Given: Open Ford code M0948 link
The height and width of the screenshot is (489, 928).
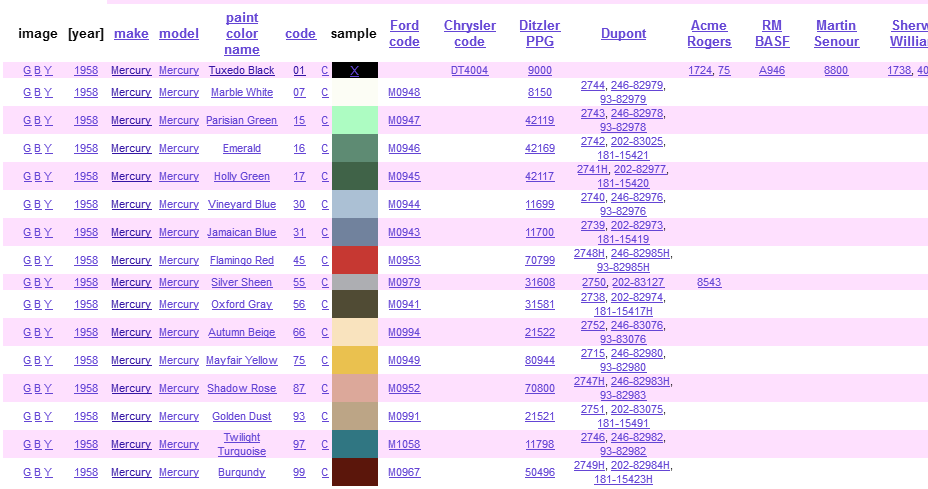Looking at the screenshot, I should pyautogui.click(x=404, y=92).
